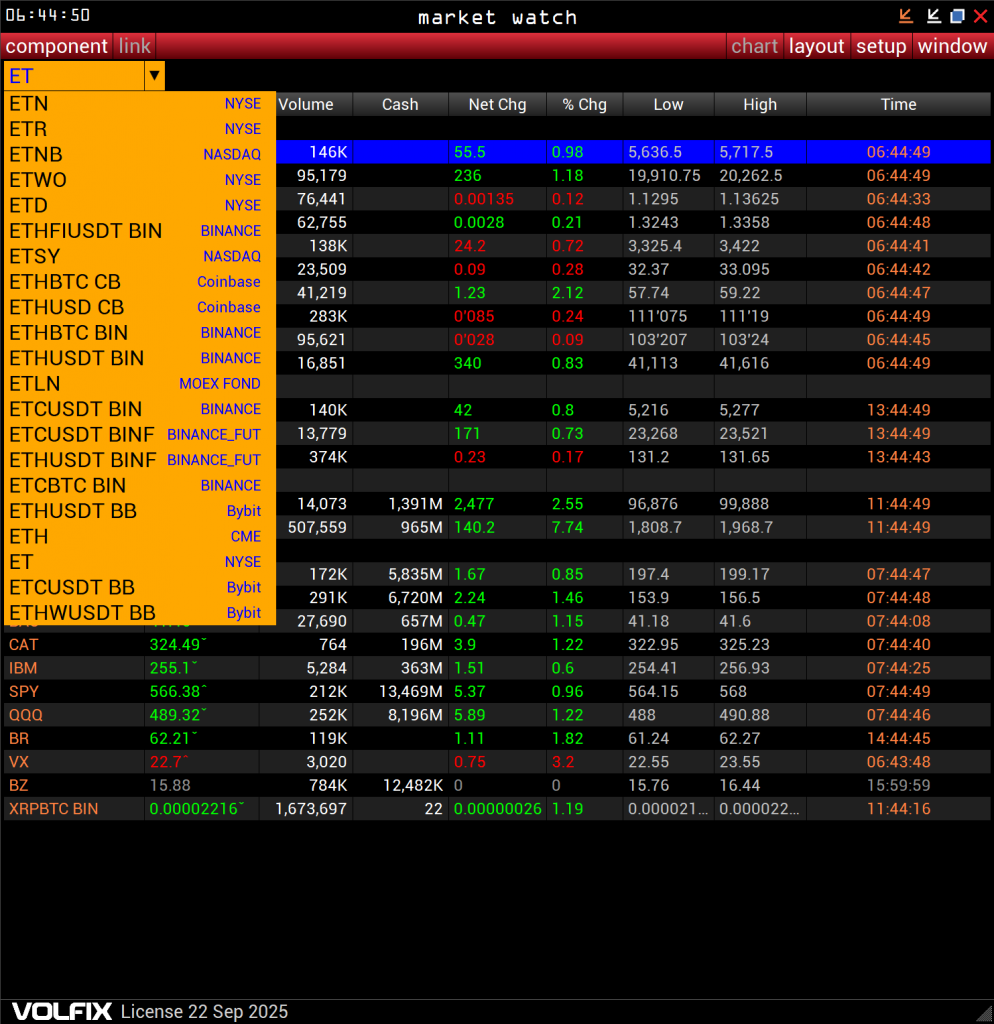
Task: Pick ETHWUSDT BB Bybit entry
Action: [140, 613]
